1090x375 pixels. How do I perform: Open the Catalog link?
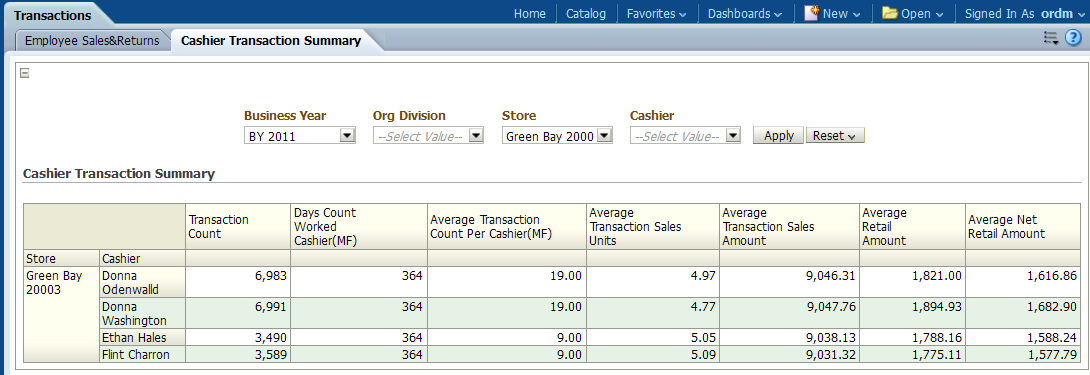click(x=586, y=13)
